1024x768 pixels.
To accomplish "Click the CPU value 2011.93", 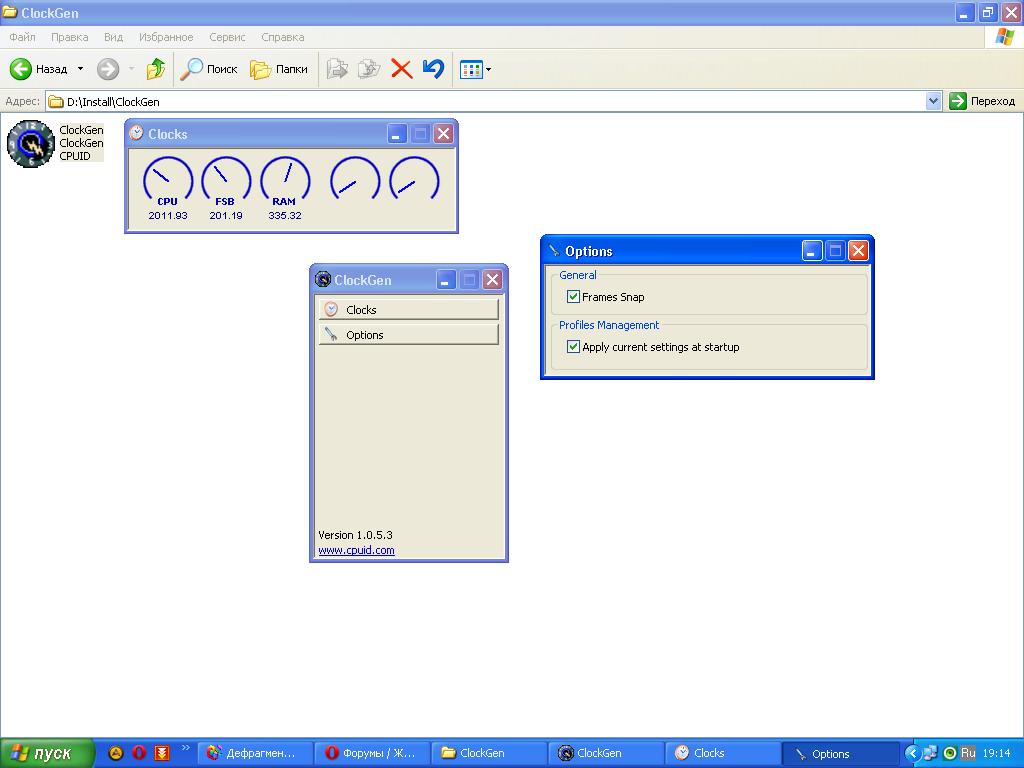I will (x=168, y=216).
